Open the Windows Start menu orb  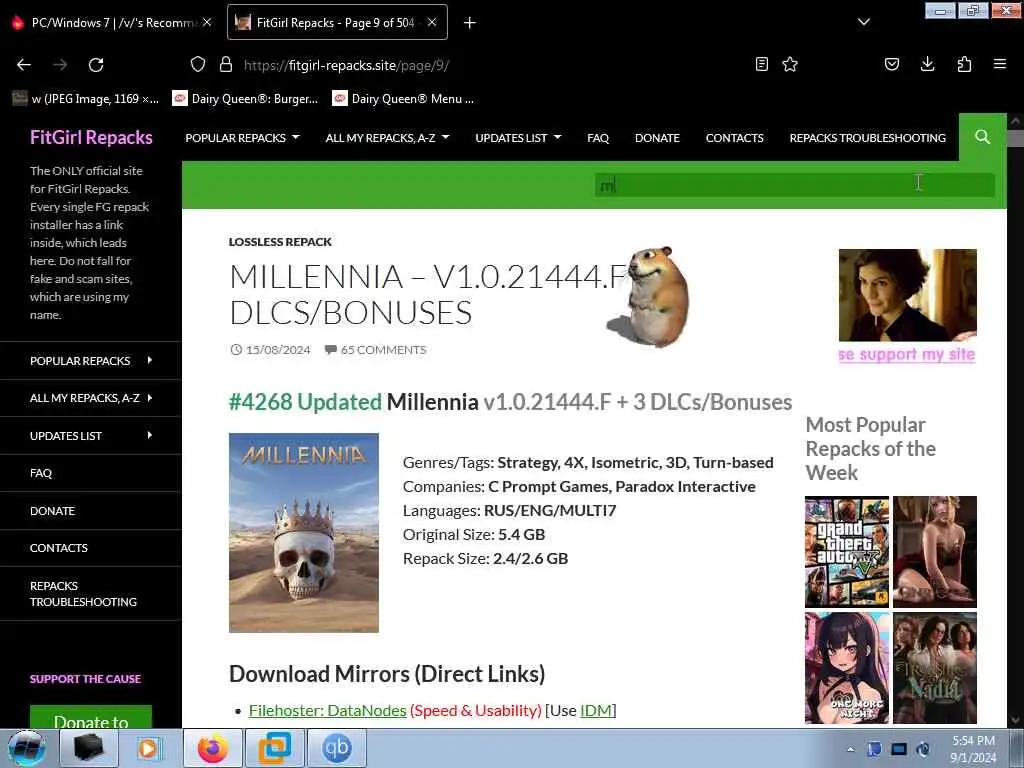coord(26,748)
